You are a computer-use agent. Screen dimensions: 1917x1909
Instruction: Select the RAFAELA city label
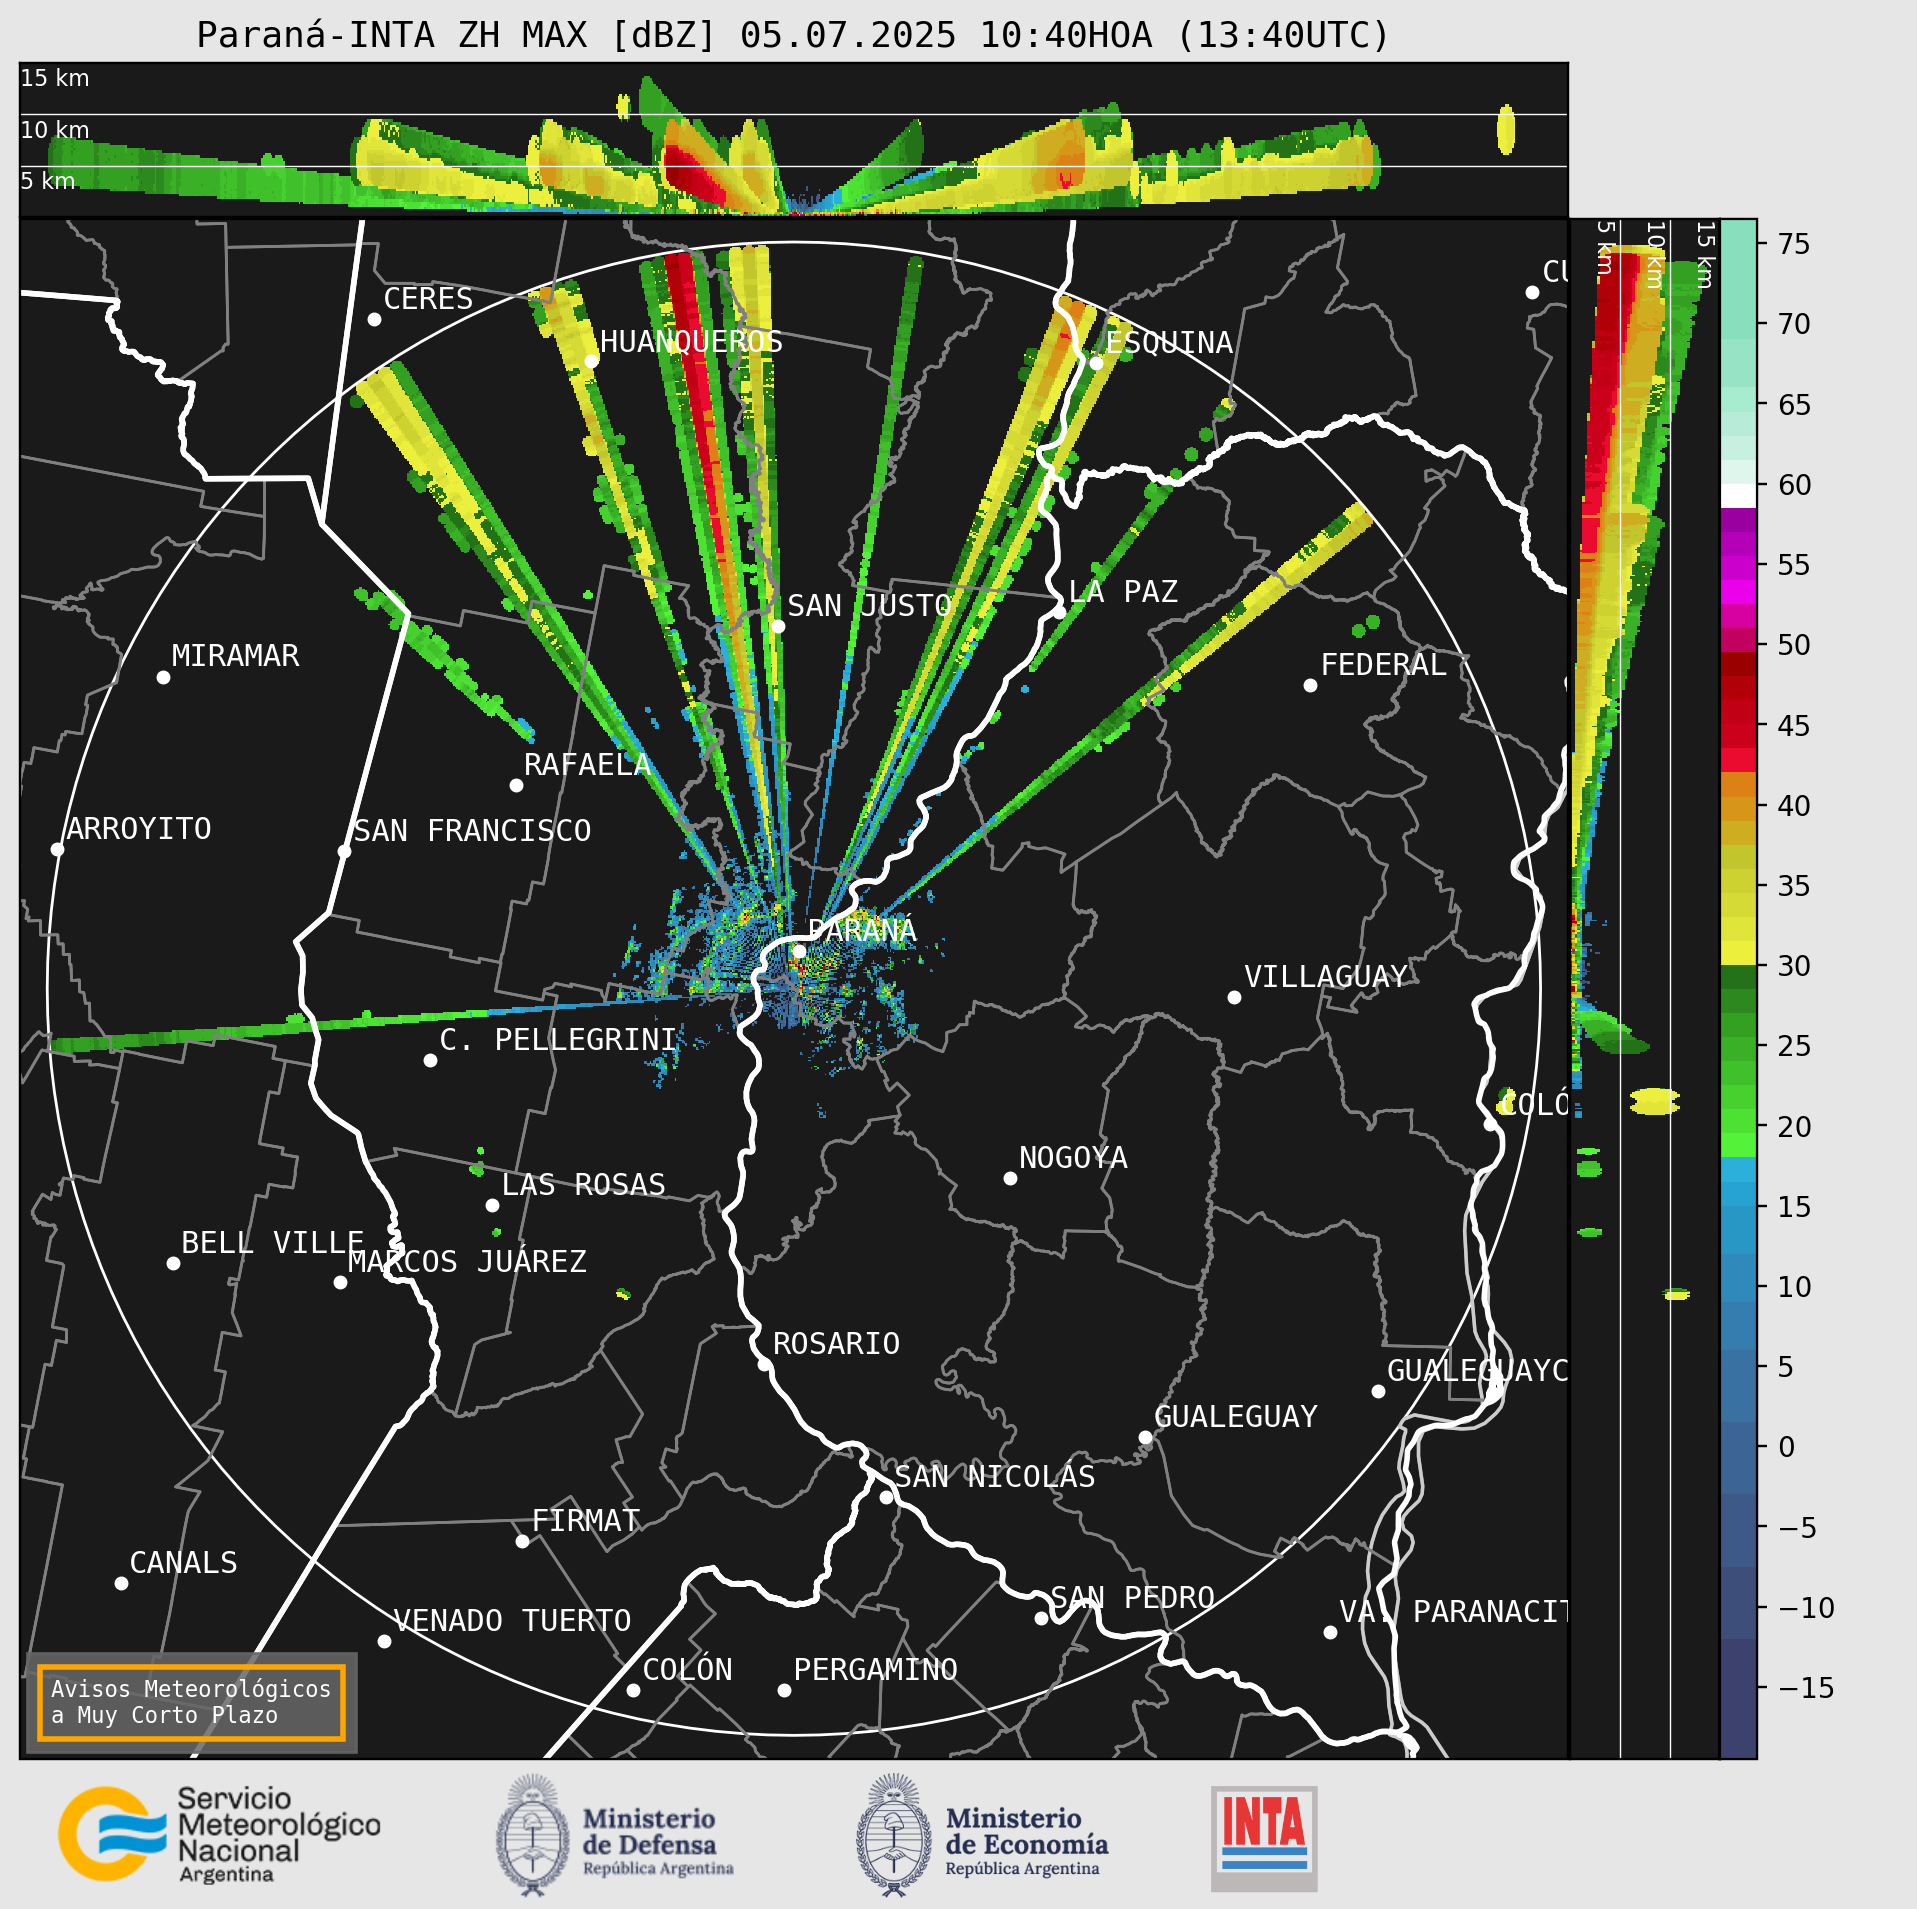pos(587,764)
